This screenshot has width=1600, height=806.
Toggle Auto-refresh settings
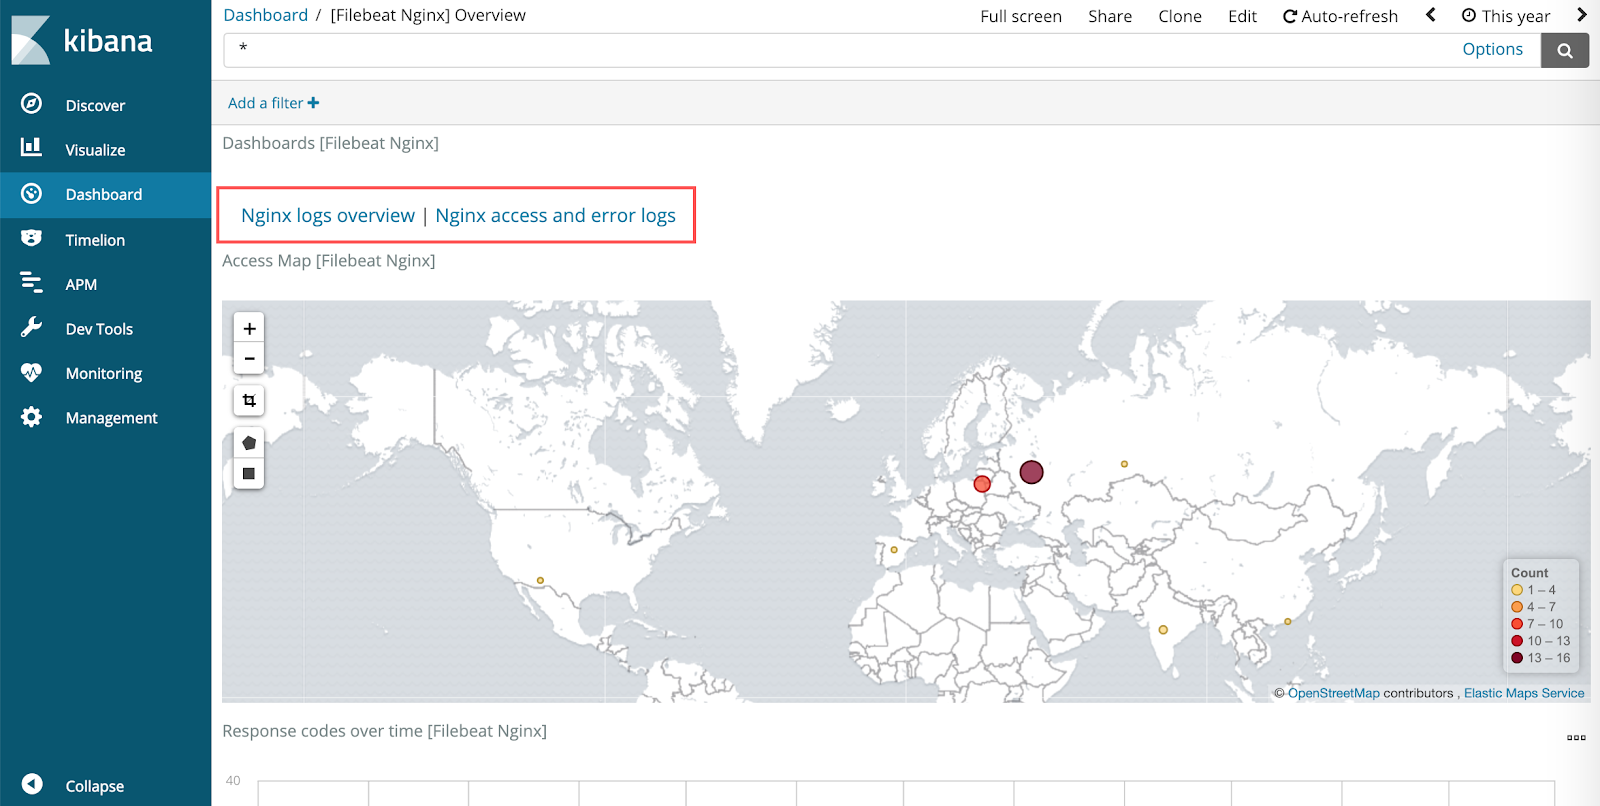(x=1340, y=16)
